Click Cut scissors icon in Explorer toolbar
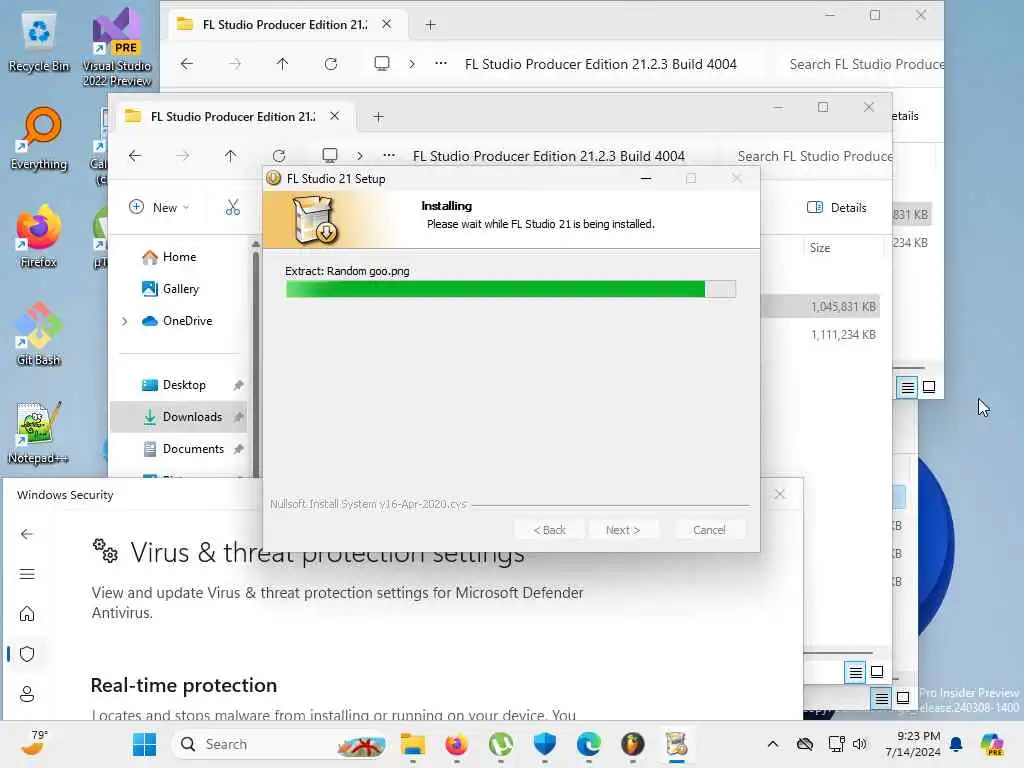Viewport: 1024px width, 768px height. click(232, 208)
